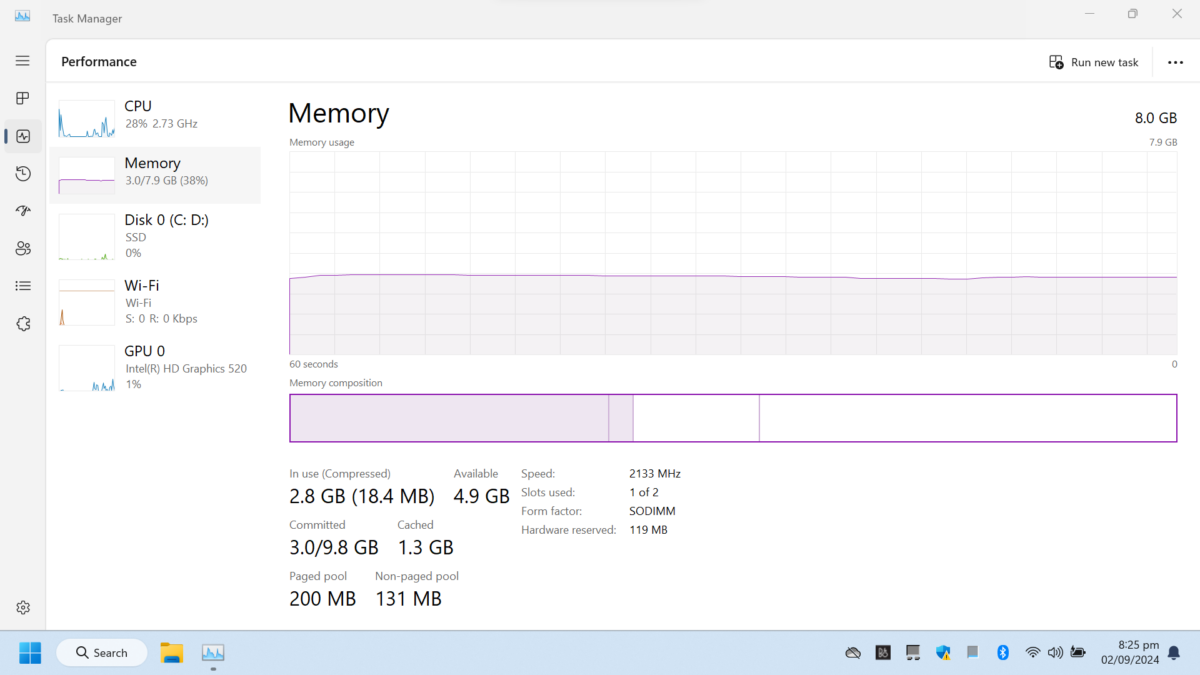The image size is (1200, 675).
Task: Open the Windows Start button
Action: tap(30, 653)
